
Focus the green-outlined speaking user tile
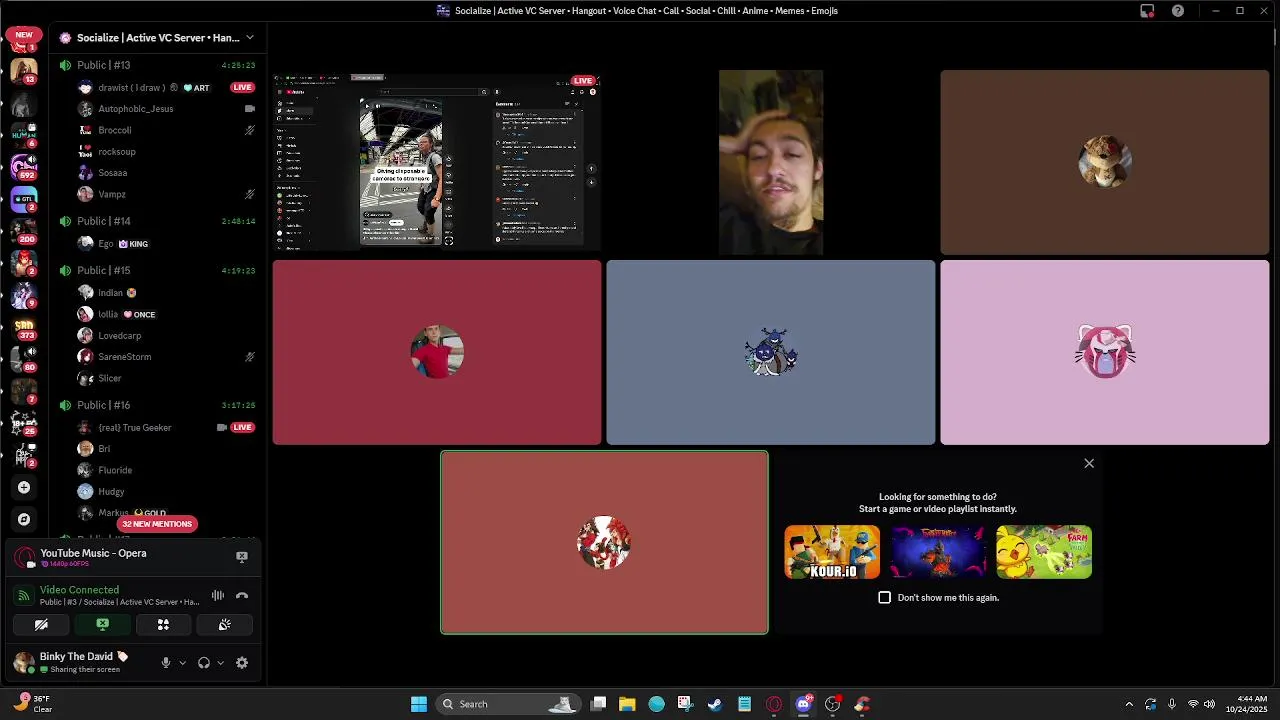(x=604, y=542)
